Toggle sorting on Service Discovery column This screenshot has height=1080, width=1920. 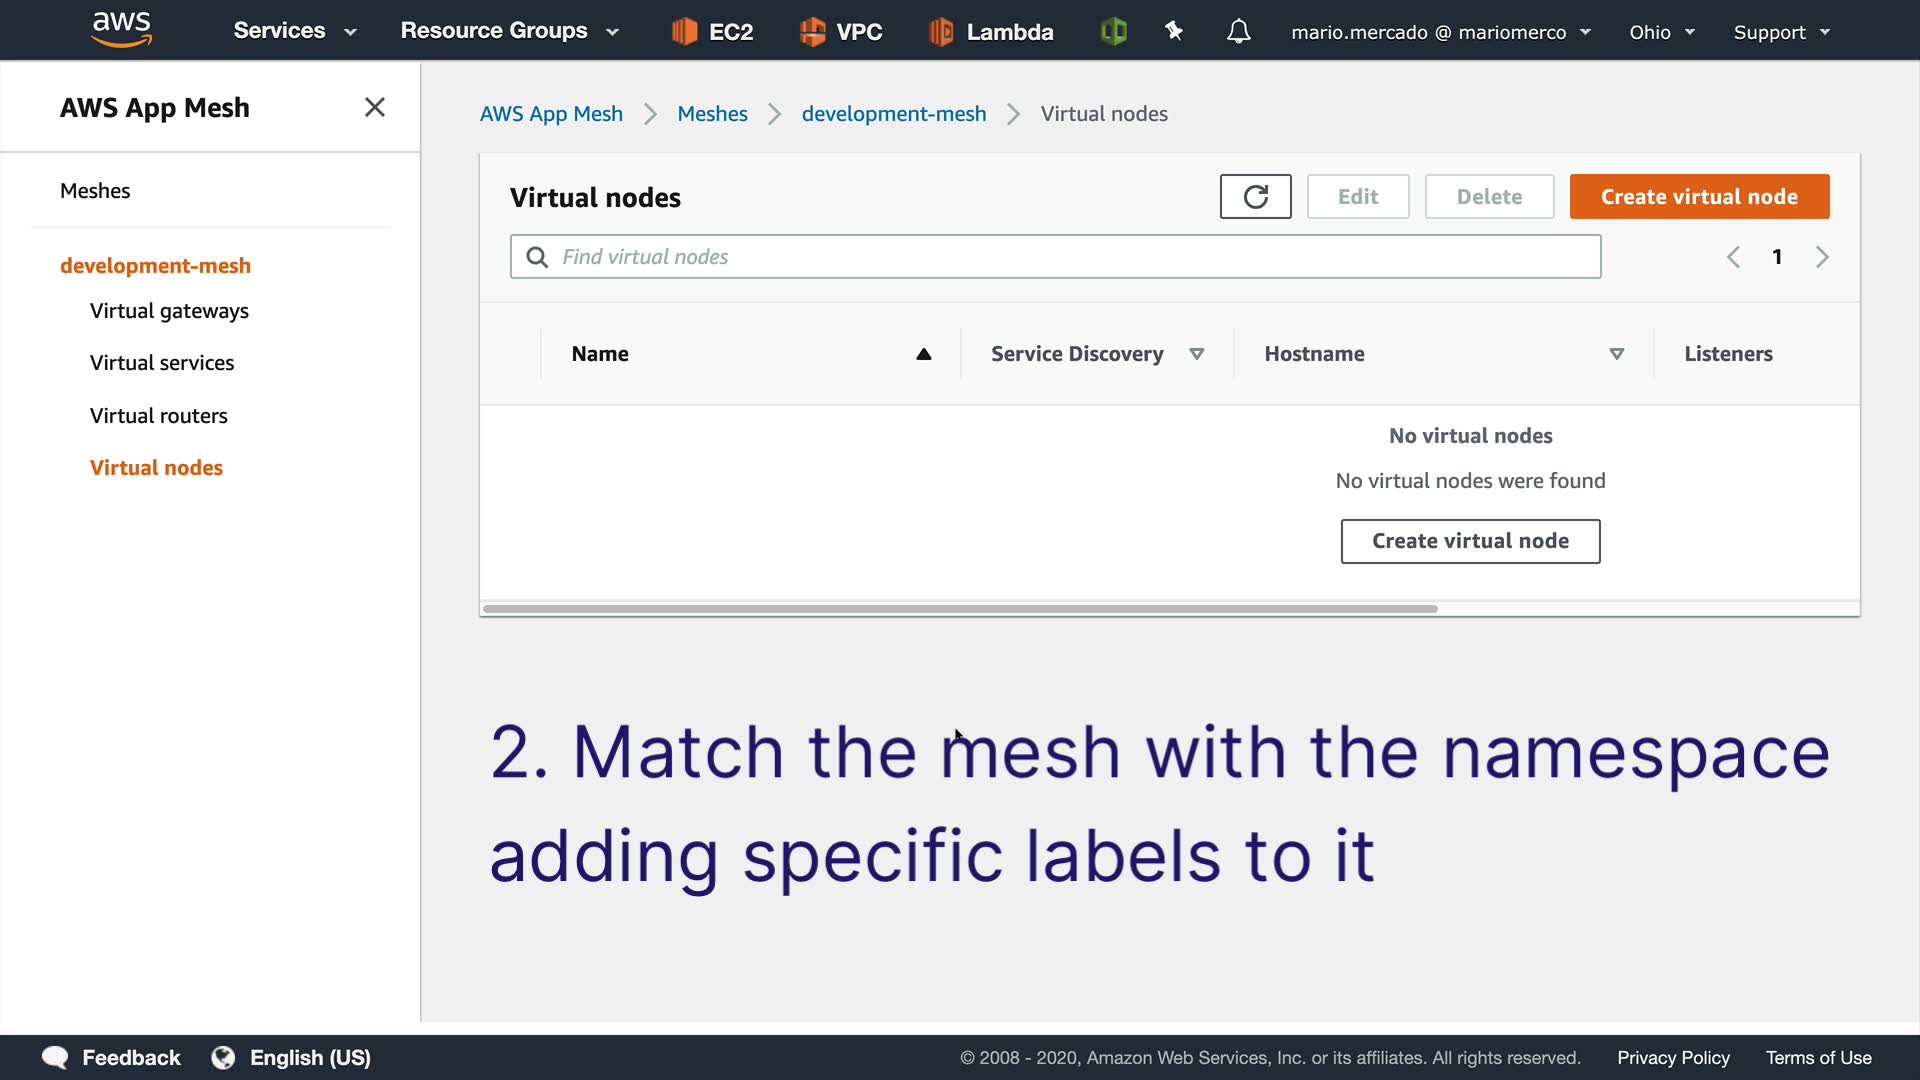(1196, 354)
